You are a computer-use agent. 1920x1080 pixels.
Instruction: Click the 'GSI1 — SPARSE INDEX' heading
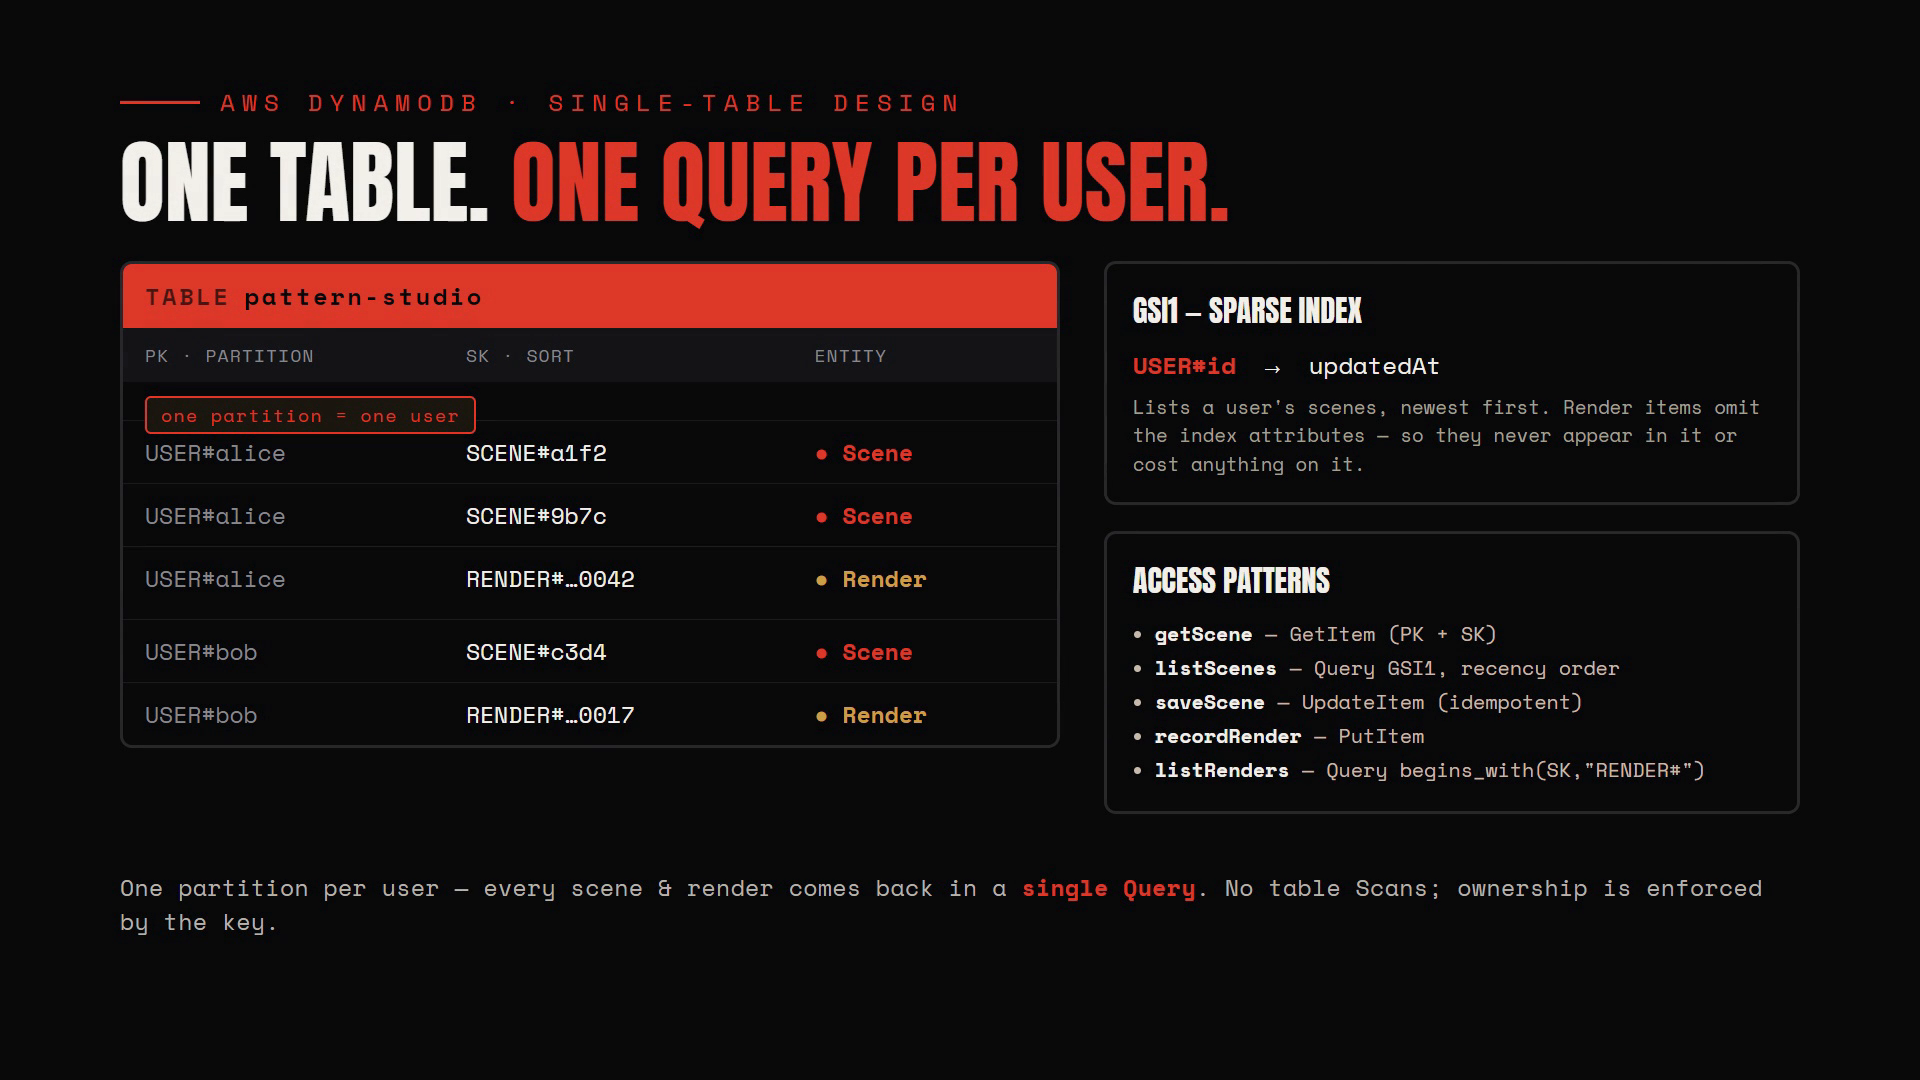(1247, 311)
